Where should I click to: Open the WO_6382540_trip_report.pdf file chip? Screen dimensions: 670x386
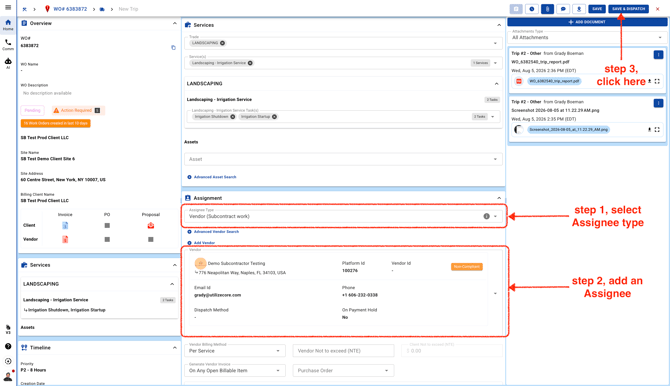(554, 81)
